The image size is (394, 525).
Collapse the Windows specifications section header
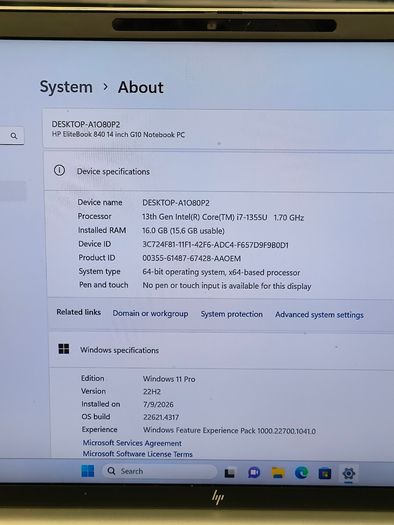tap(221, 350)
